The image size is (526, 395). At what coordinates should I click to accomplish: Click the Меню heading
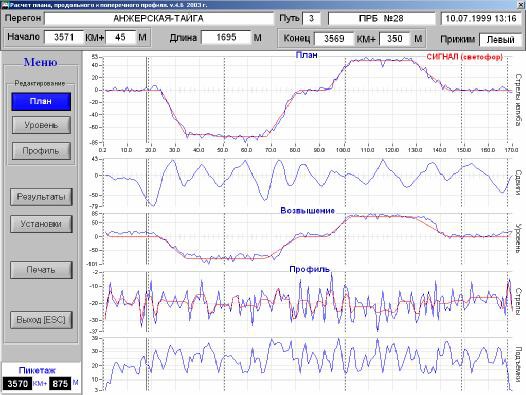[x=41, y=62]
